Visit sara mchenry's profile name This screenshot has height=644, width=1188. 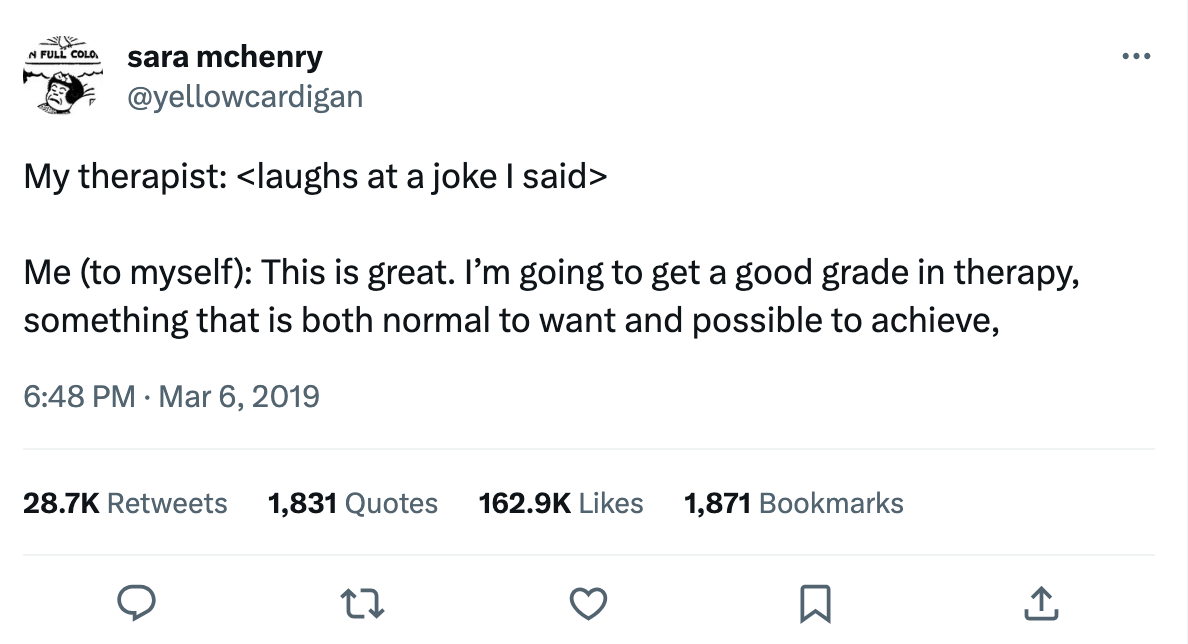(x=224, y=56)
